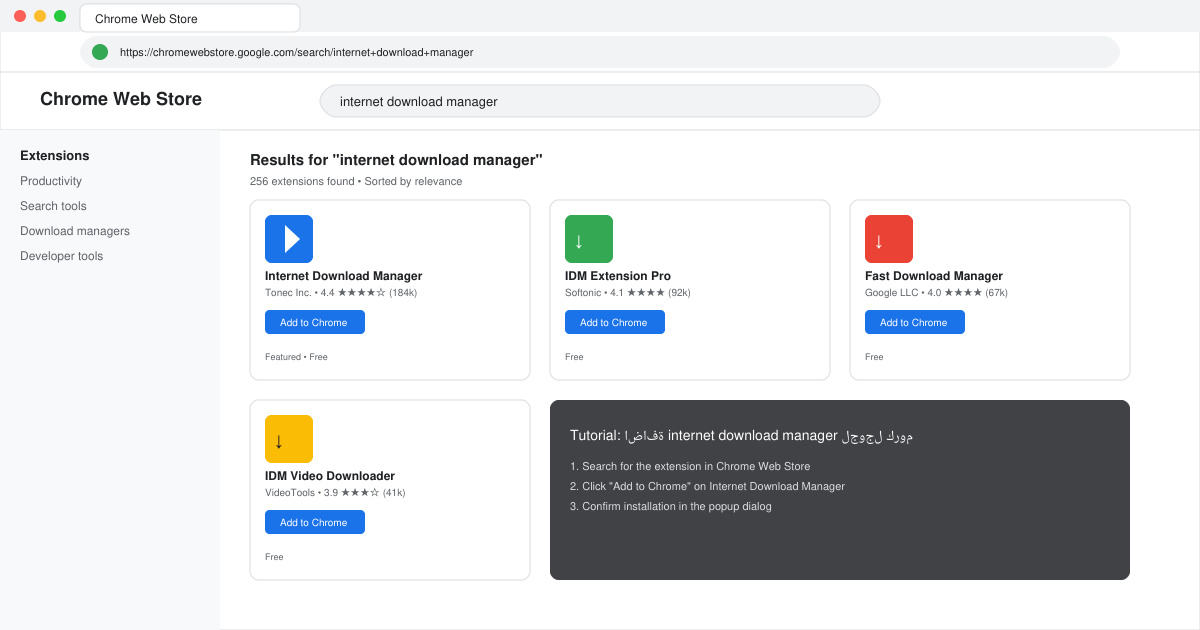1200x630 pixels.
Task: Click the green IDM Extension Pro icon
Action: [x=589, y=239]
